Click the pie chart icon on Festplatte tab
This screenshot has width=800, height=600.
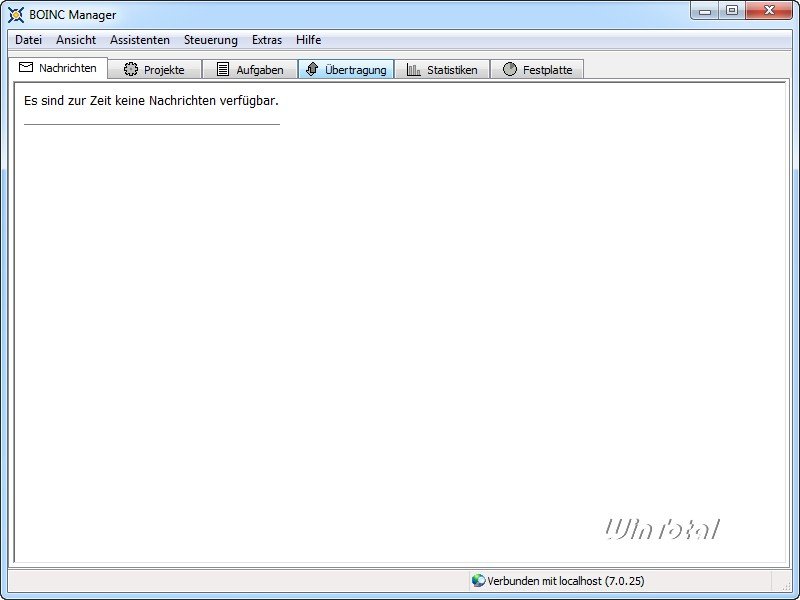(510, 69)
